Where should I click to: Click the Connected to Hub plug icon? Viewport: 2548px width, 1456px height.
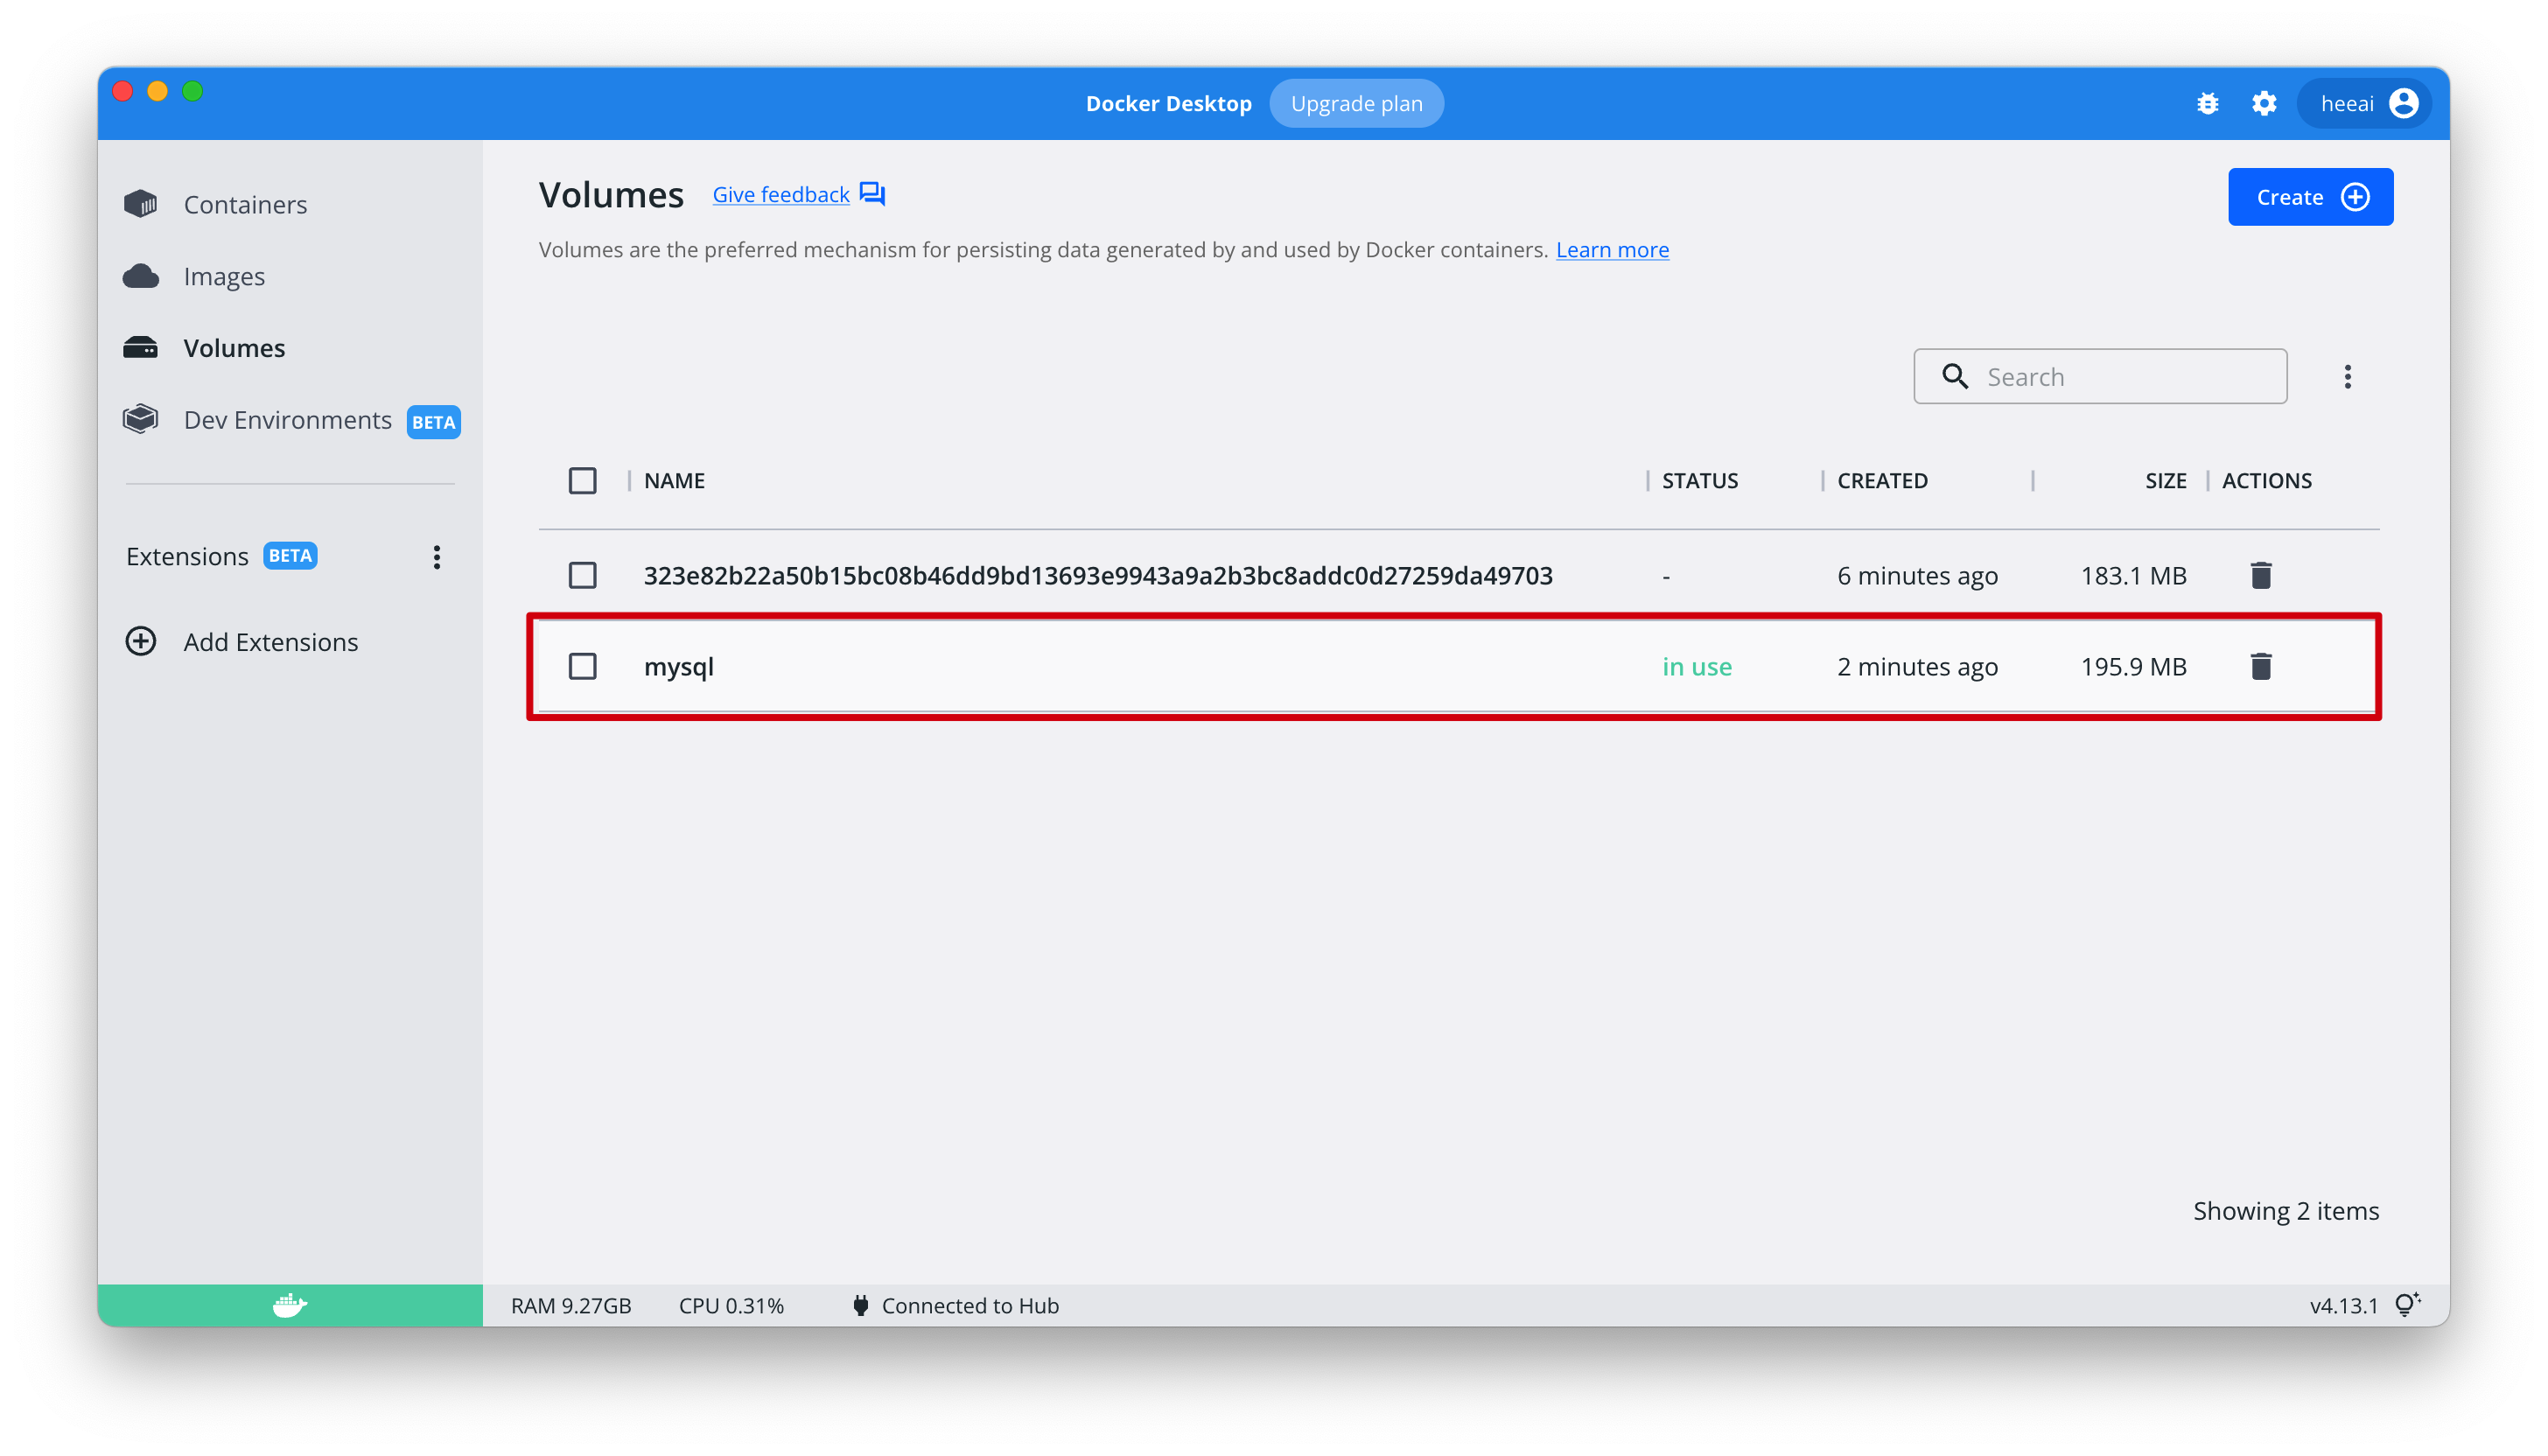tap(860, 1305)
